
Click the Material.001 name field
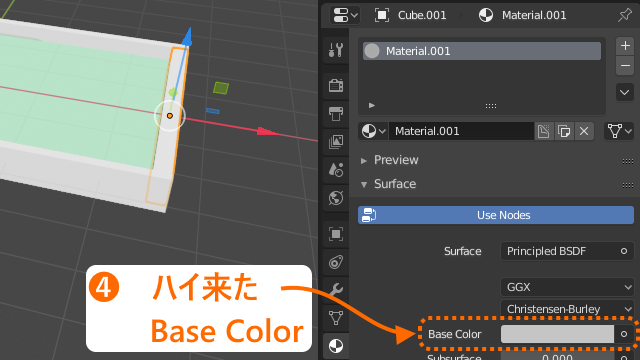pyautogui.click(x=461, y=131)
